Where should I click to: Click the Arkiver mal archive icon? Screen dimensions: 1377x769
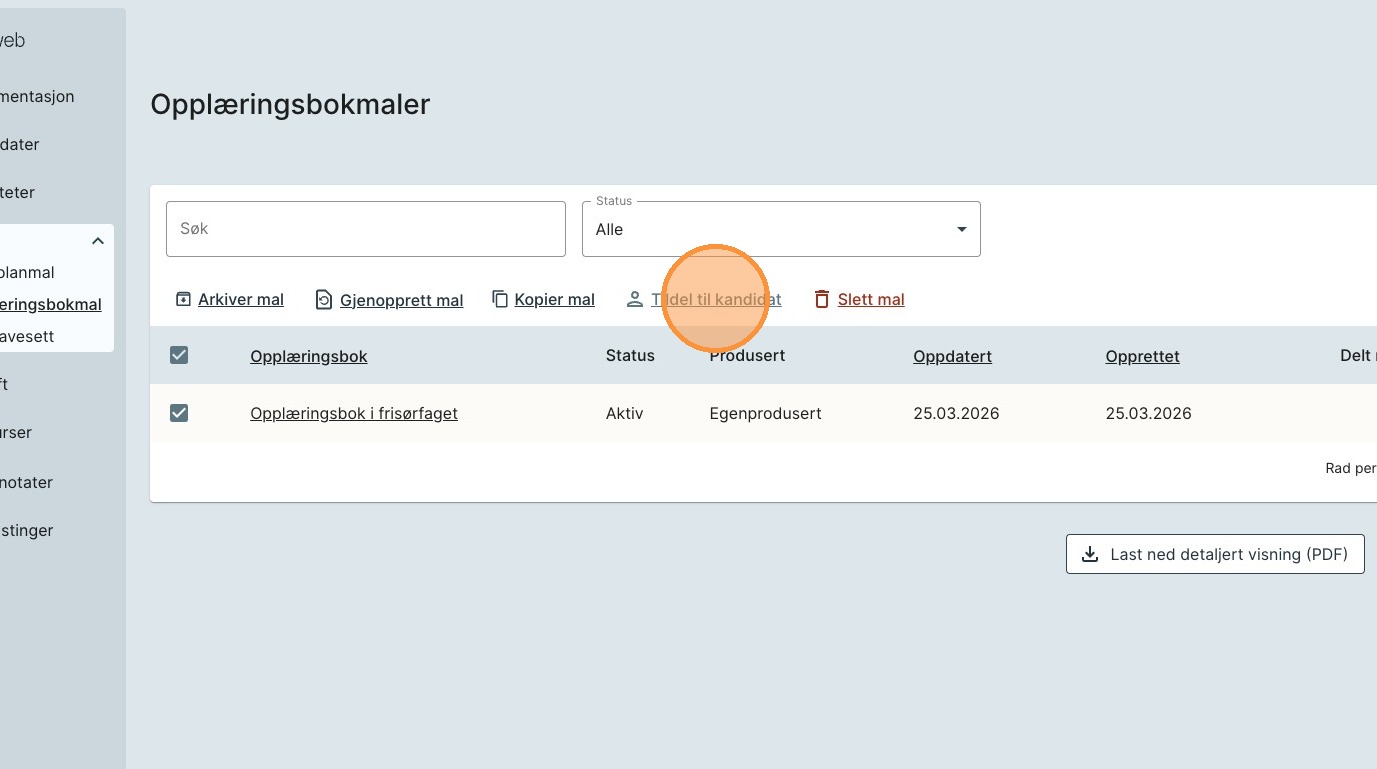[183, 299]
